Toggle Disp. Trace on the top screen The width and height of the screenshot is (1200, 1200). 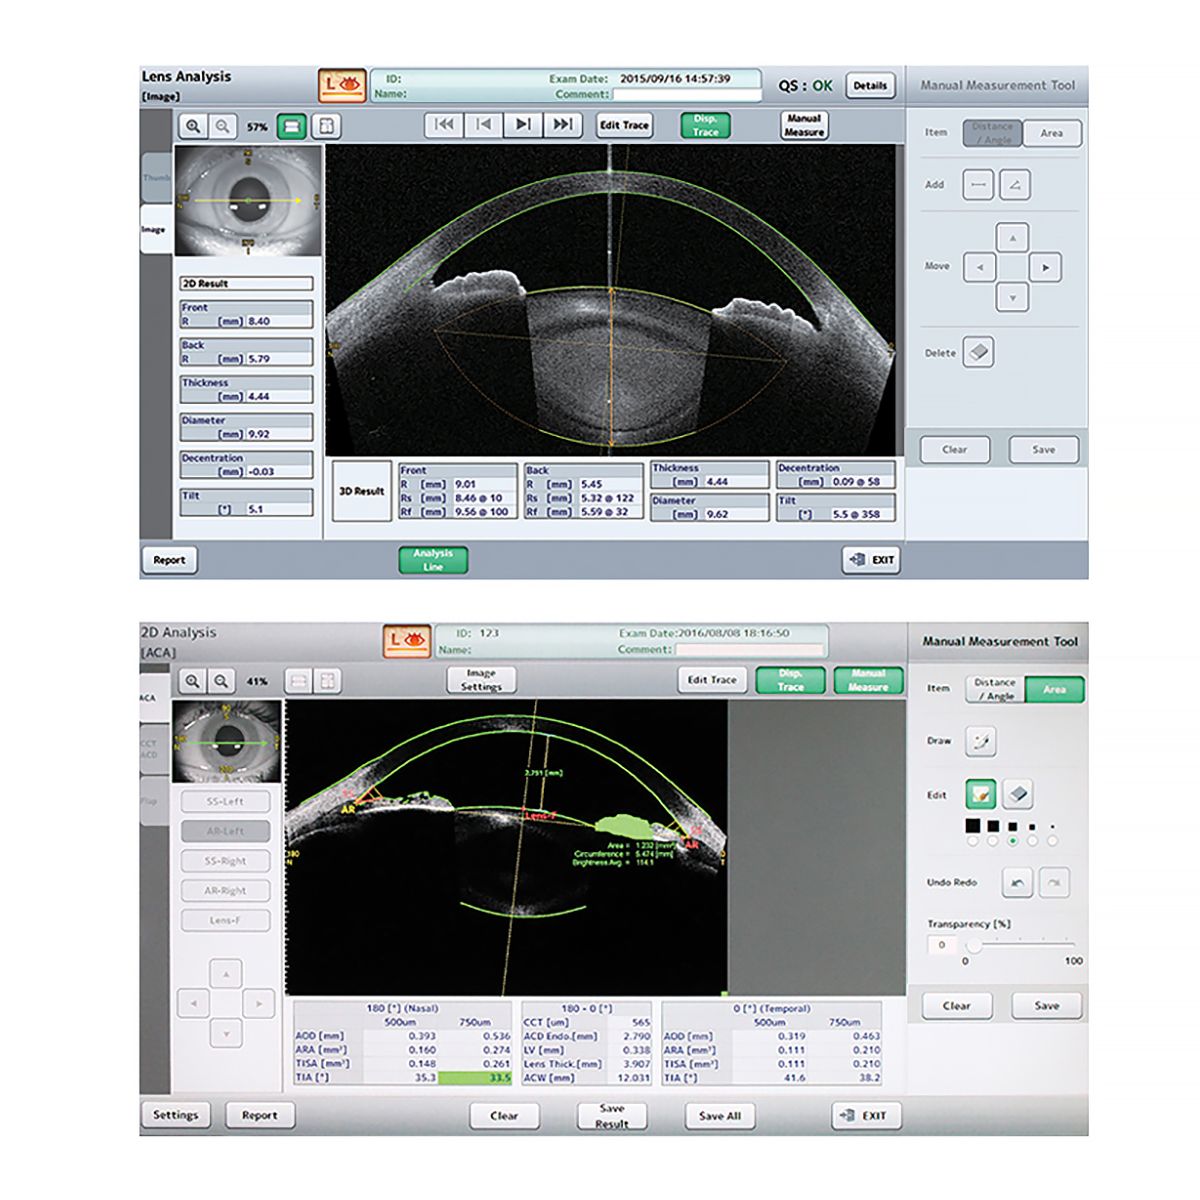tap(706, 124)
